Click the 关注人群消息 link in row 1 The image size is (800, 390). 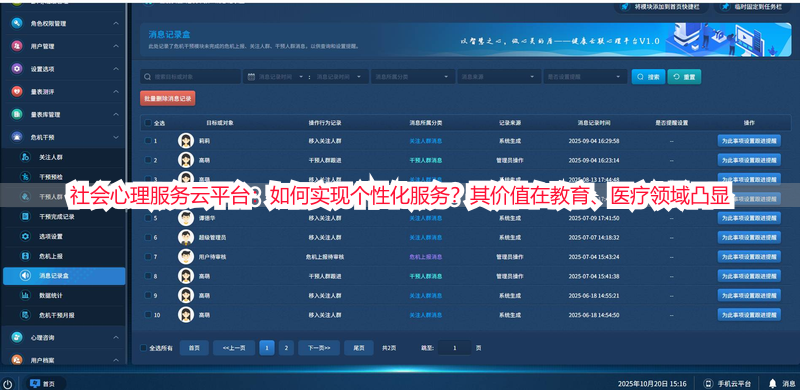[426, 140]
